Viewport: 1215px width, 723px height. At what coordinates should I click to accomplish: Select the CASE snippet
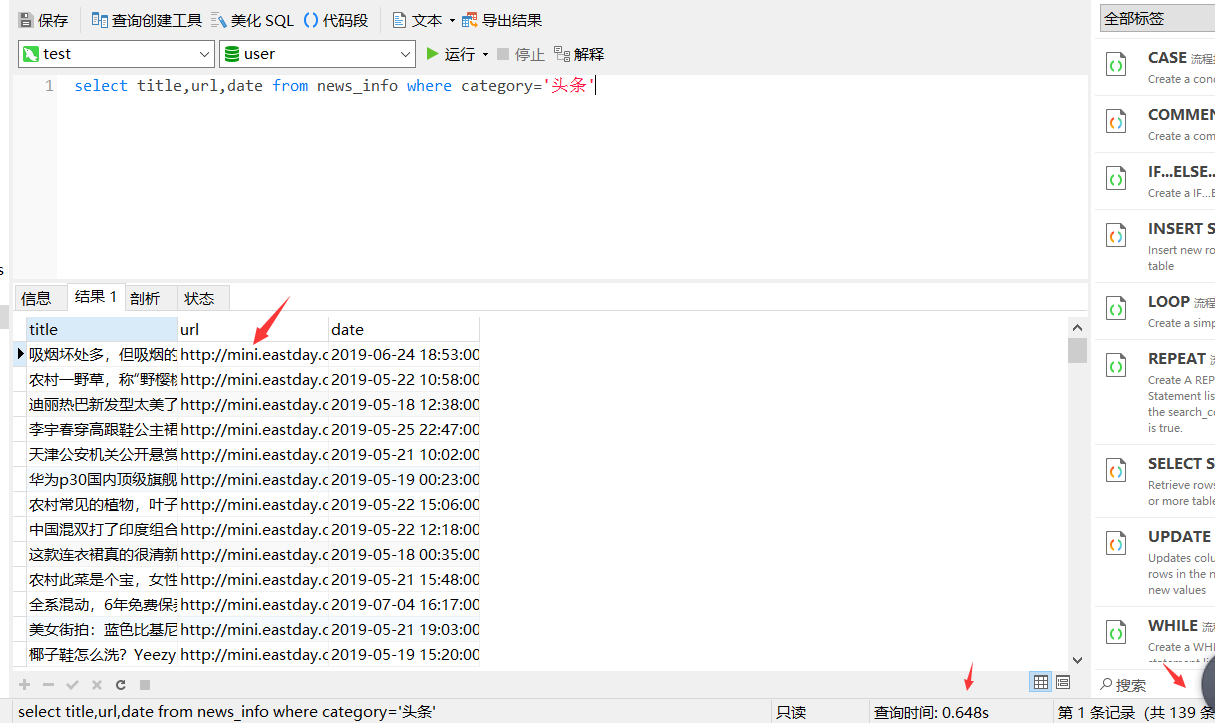click(1156, 66)
